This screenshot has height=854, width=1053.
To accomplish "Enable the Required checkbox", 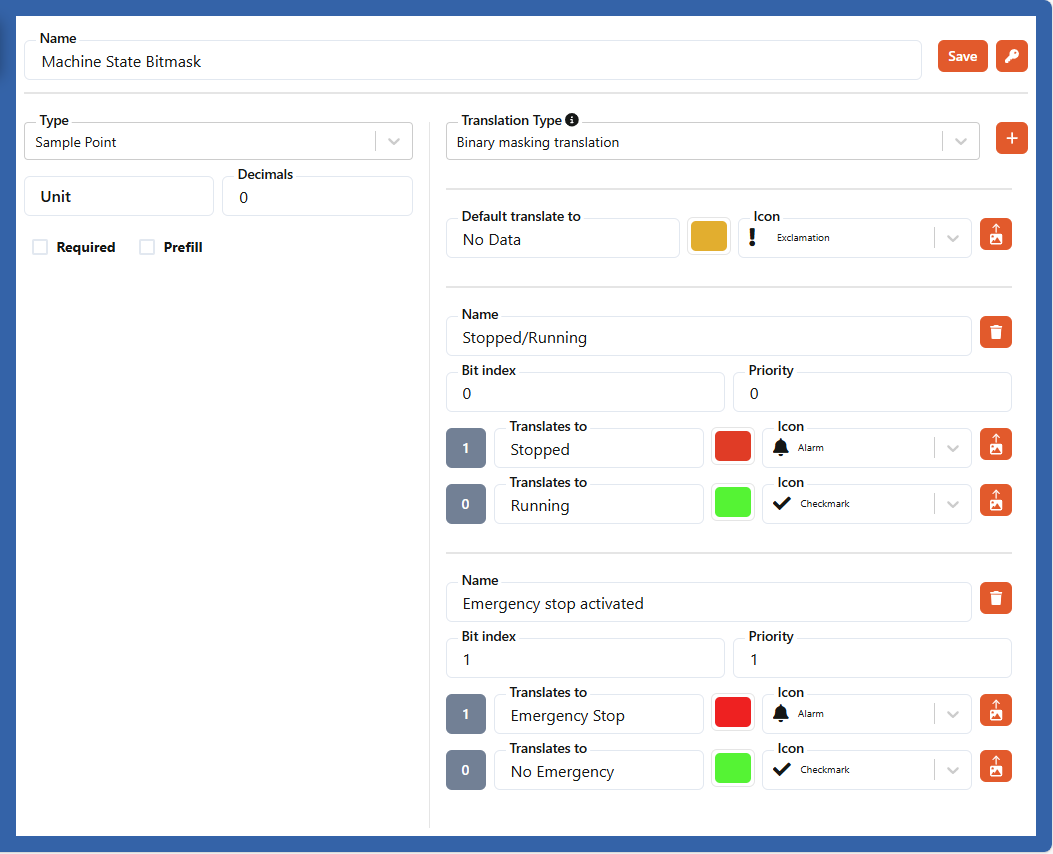I will pos(40,247).
